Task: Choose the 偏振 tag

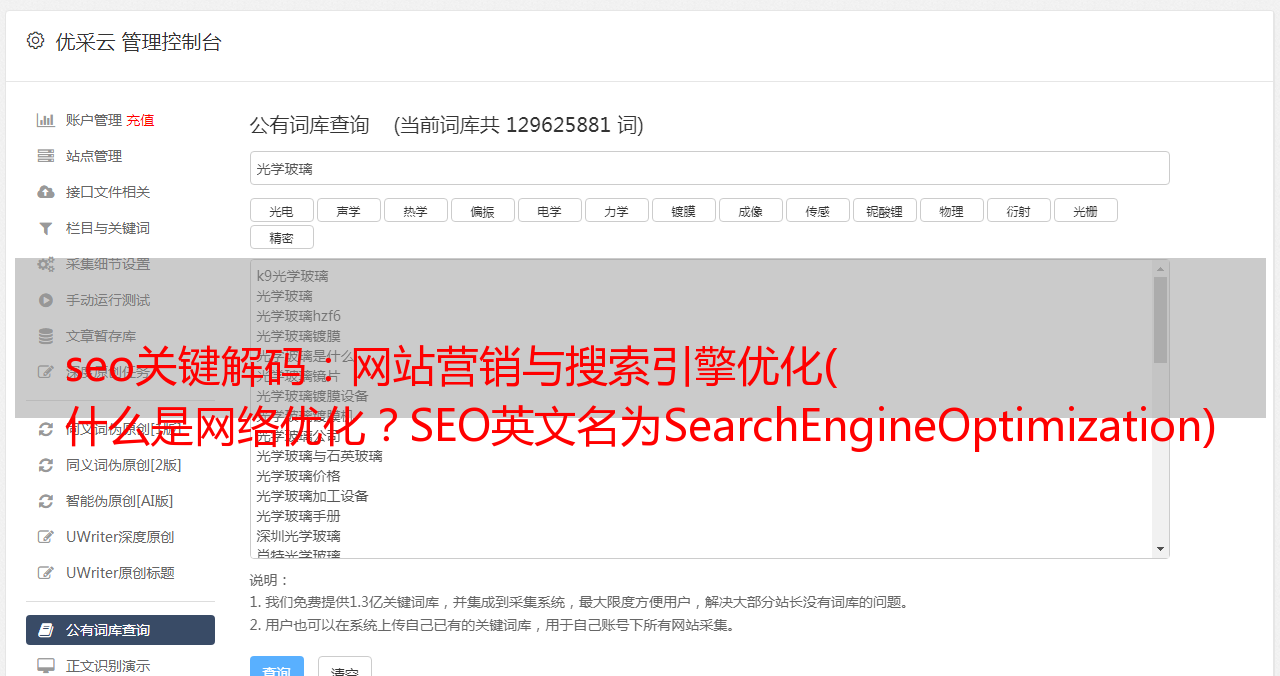Action: tap(483, 210)
